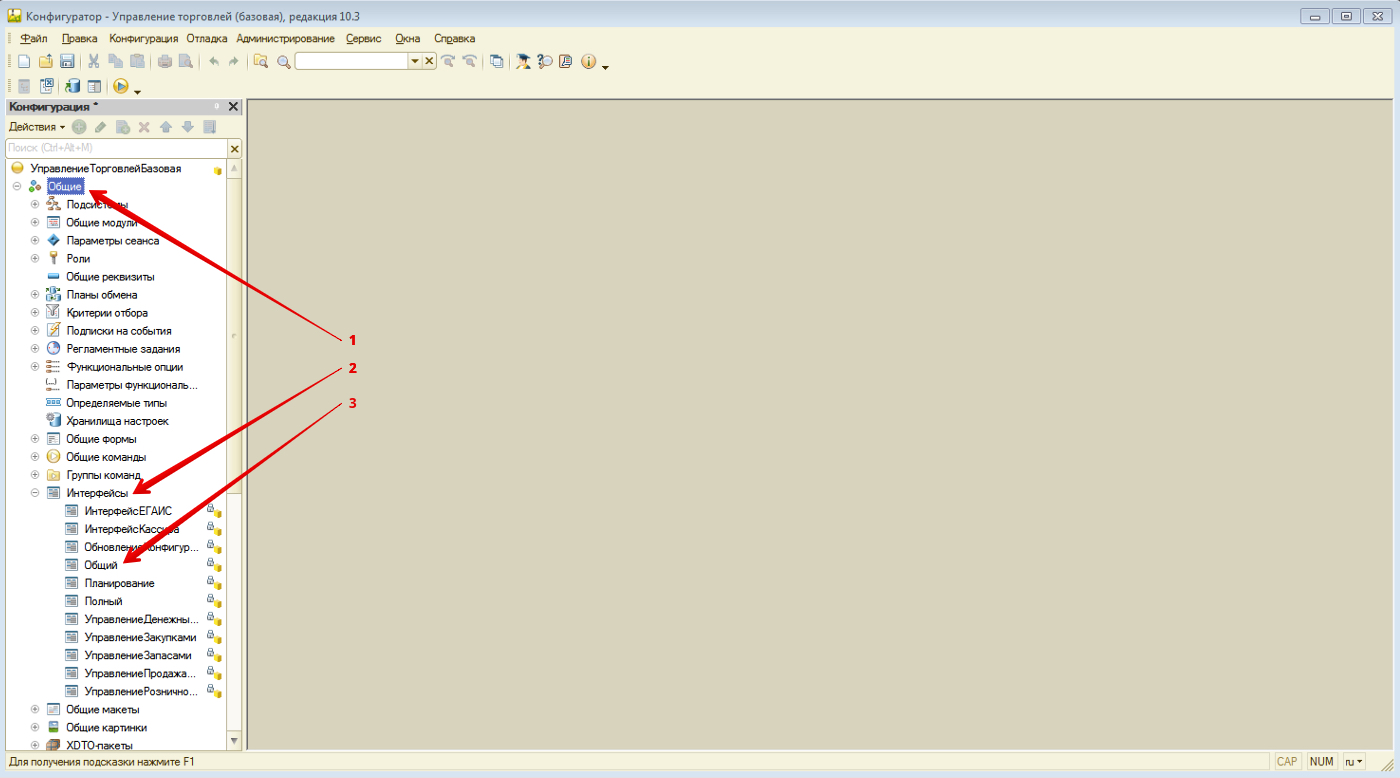
Task: Click the Поиск (Ctrl+Alt+M) search field
Action: click(x=115, y=148)
